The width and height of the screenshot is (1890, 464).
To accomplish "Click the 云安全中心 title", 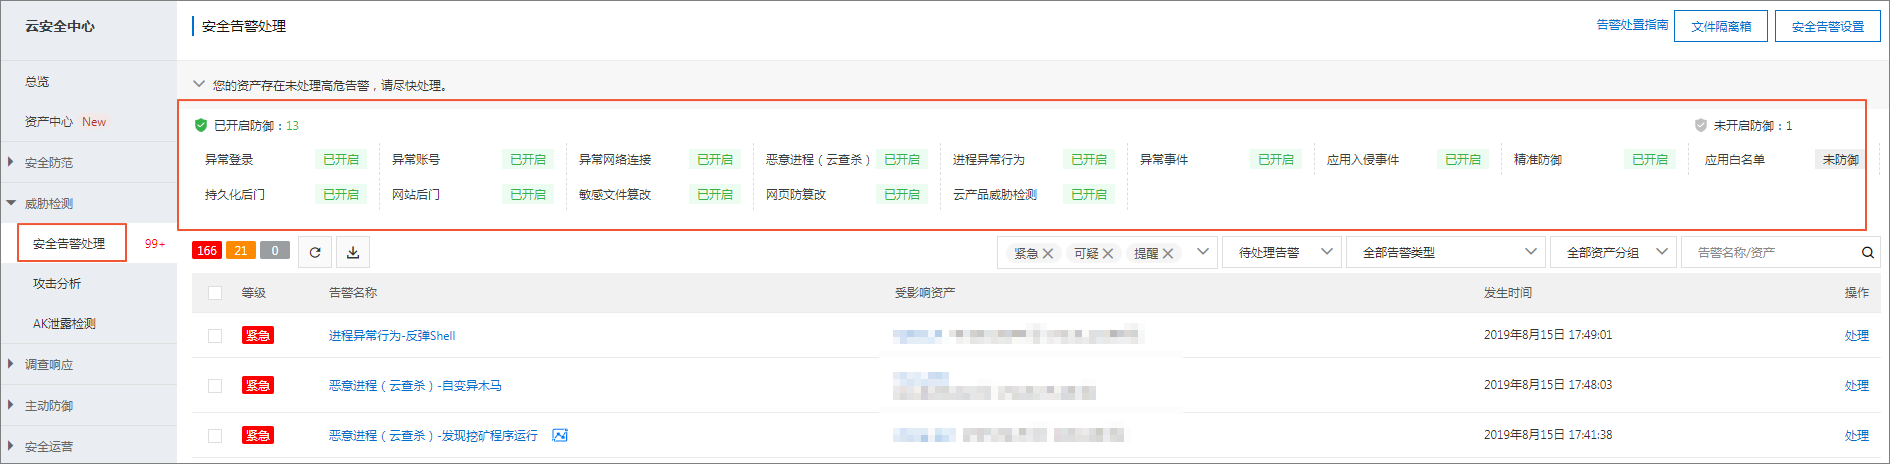I will click(60, 26).
